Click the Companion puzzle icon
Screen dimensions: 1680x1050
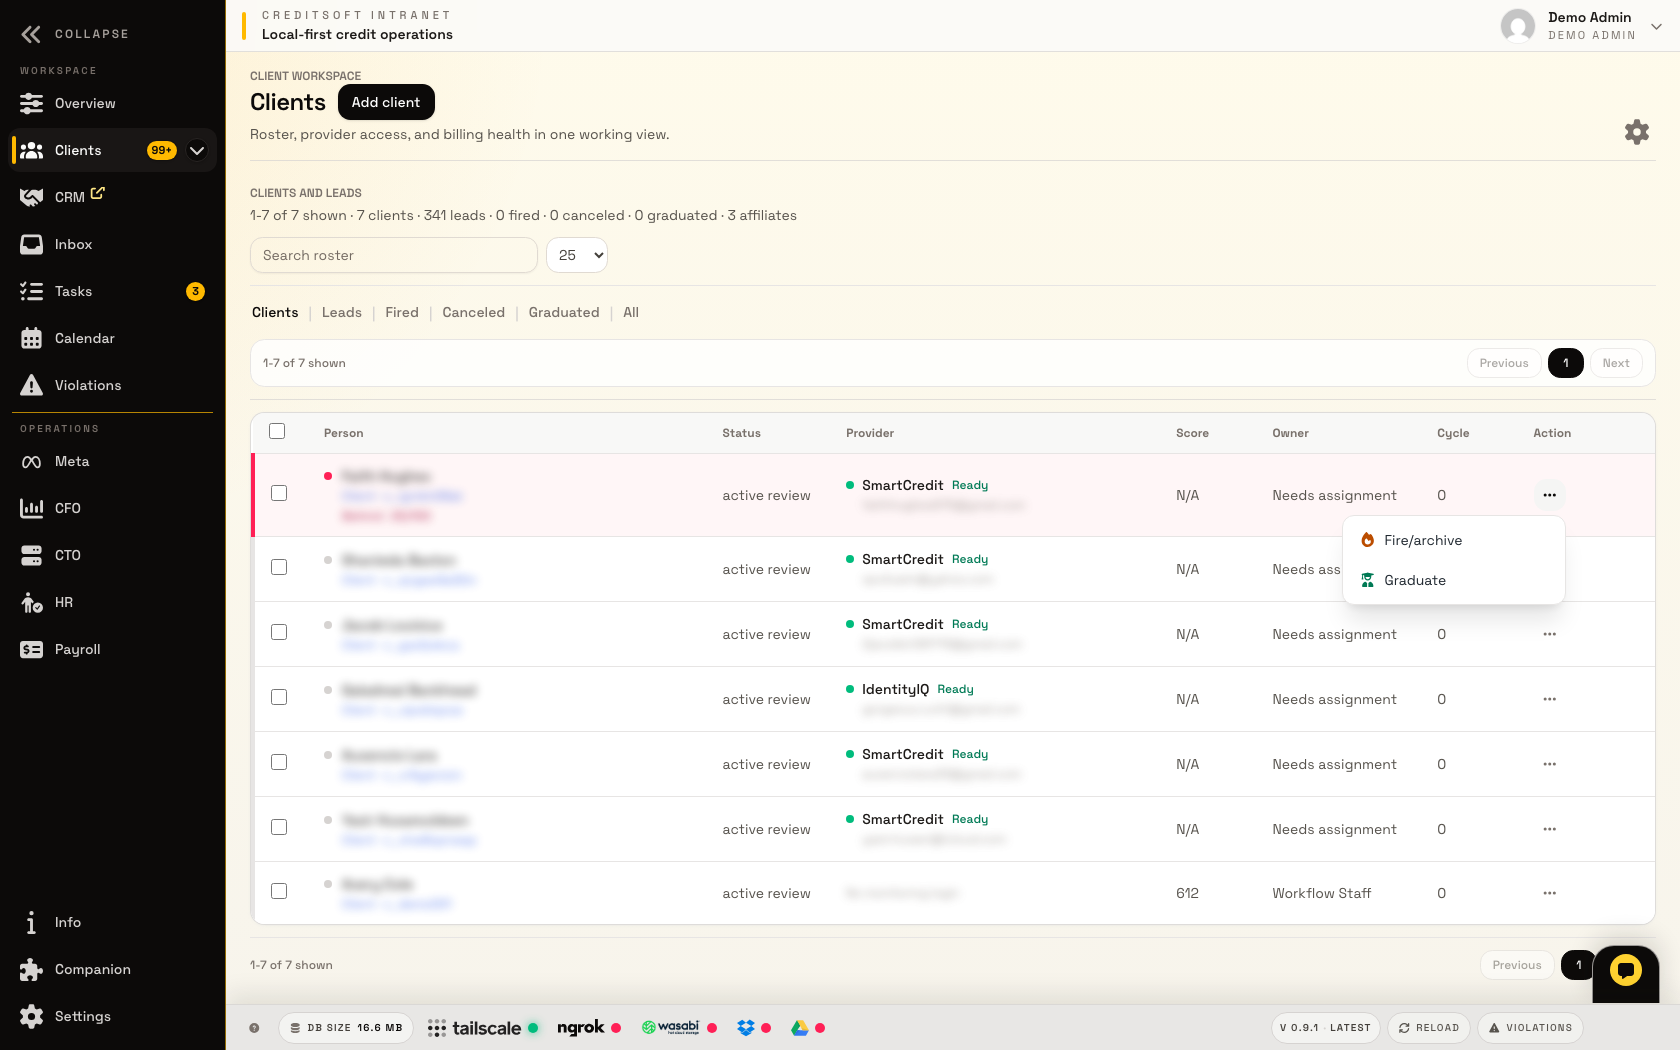[32, 969]
